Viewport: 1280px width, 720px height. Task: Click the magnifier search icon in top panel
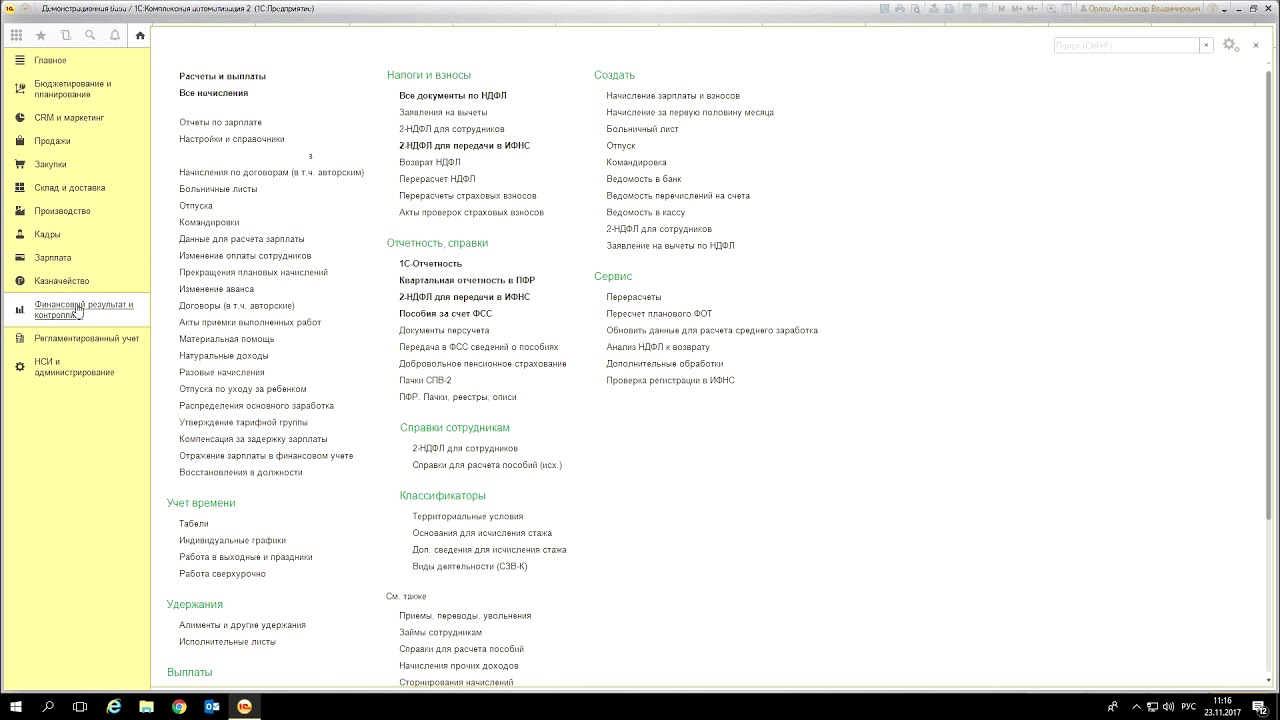[x=90, y=35]
